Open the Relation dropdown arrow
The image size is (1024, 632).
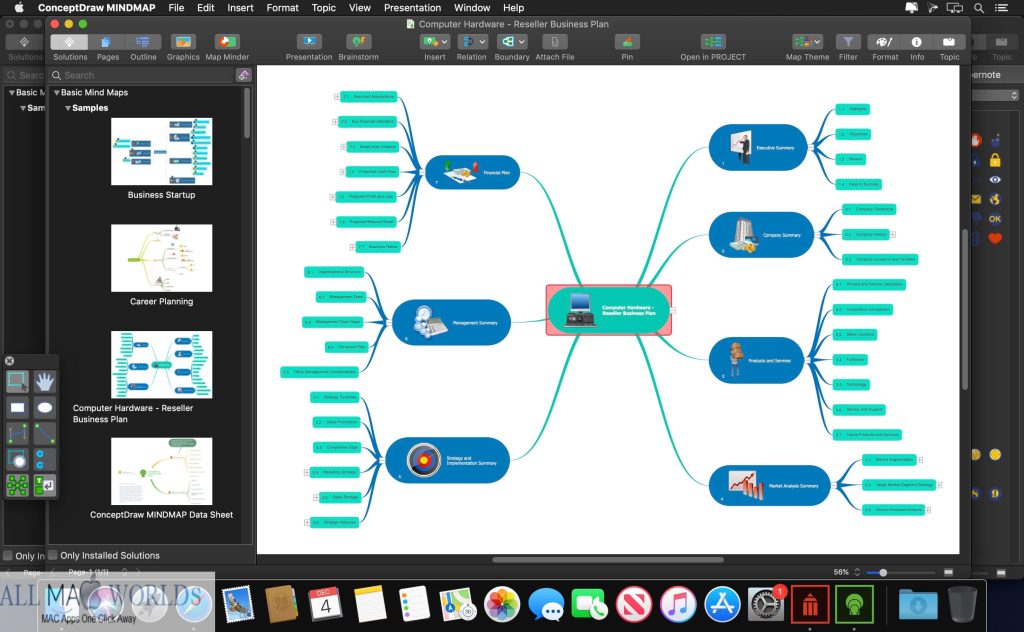pos(482,42)
